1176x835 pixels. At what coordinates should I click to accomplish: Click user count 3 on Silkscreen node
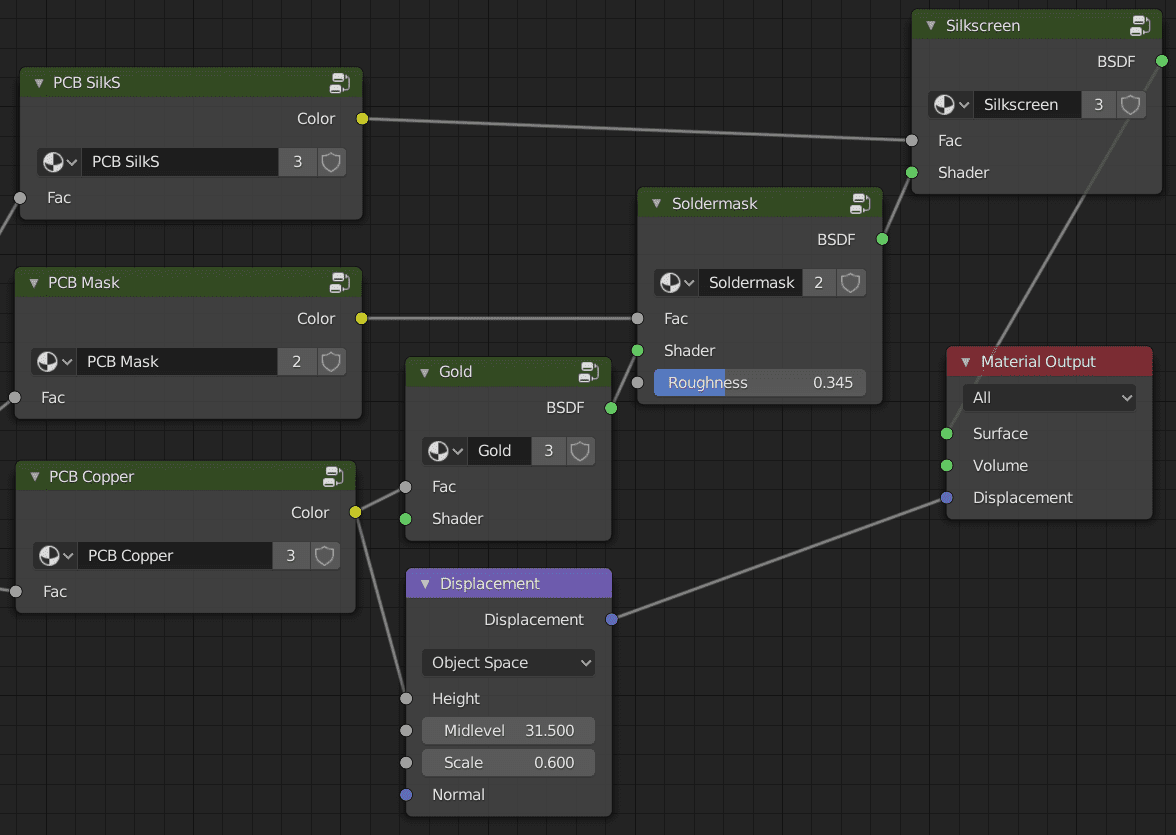pyautogui.click(x=1099, y=104)
